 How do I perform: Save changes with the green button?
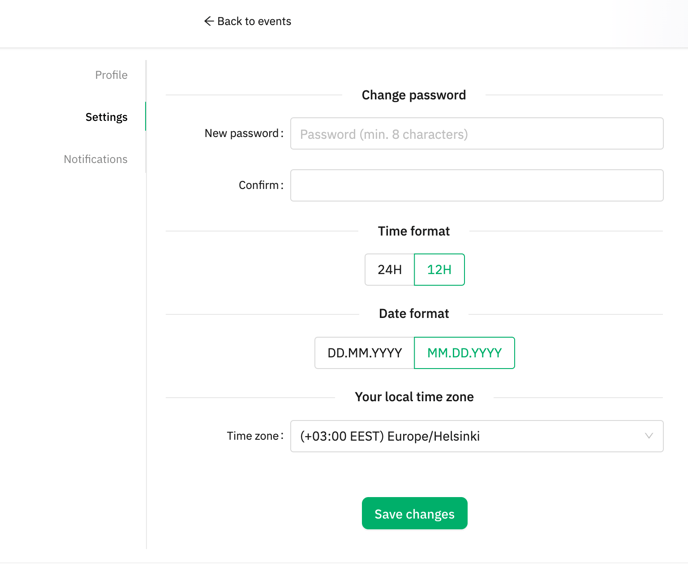pos(415,514)
